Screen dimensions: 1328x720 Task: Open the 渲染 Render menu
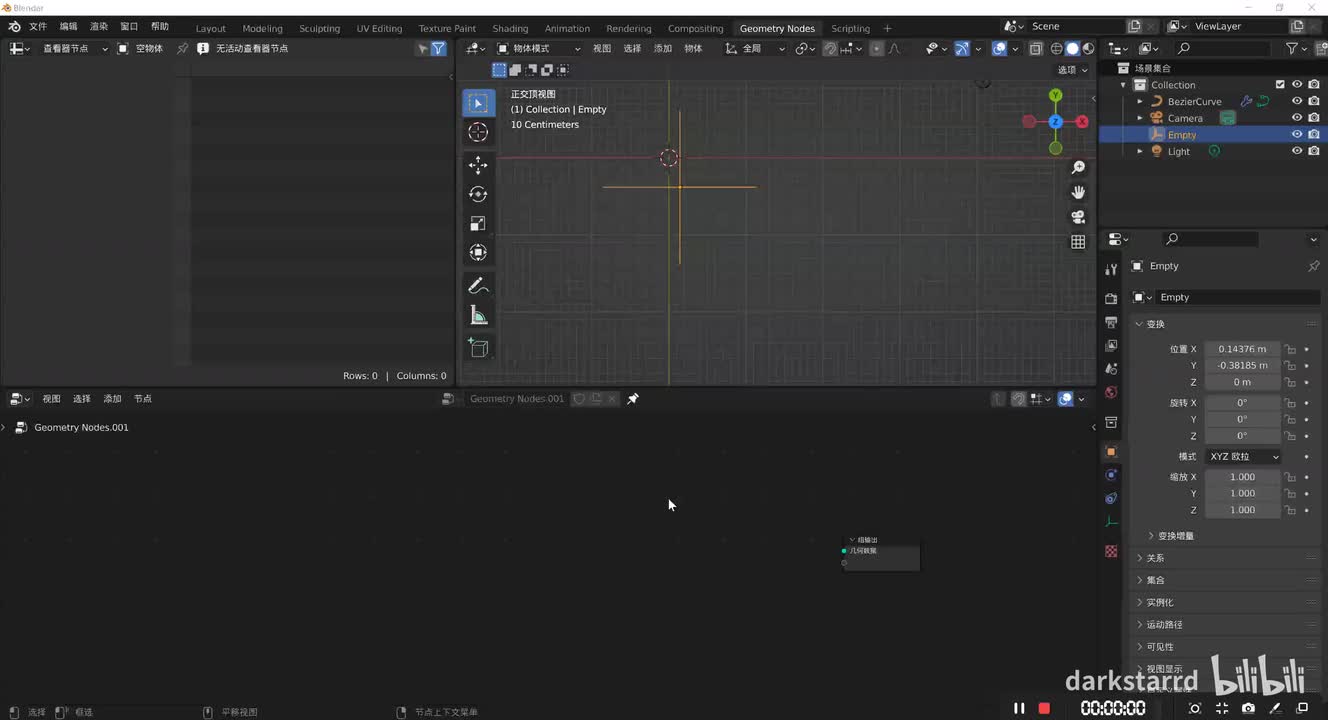pos(99,27)
